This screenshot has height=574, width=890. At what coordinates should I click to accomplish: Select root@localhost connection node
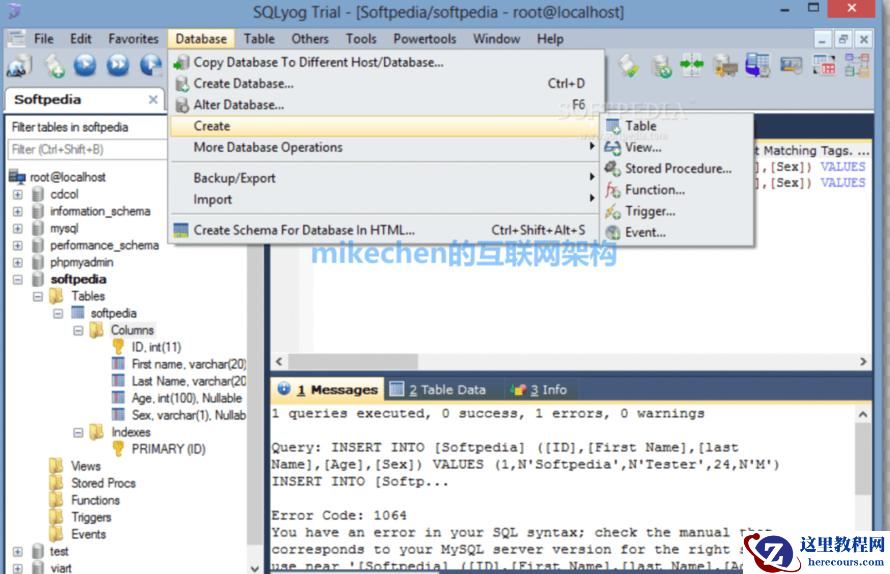pos(68,177)
